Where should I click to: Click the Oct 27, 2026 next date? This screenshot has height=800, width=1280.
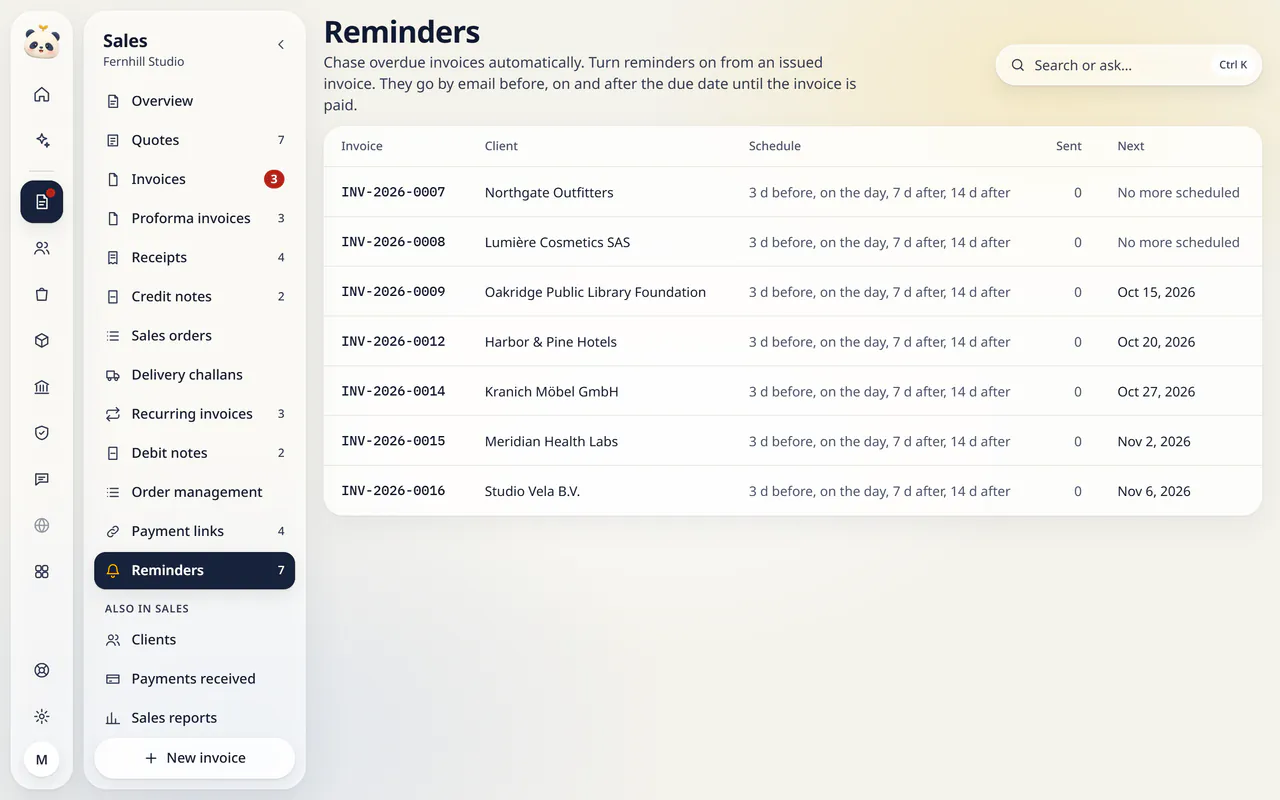pyautogui.click(x=1156, y=392)
